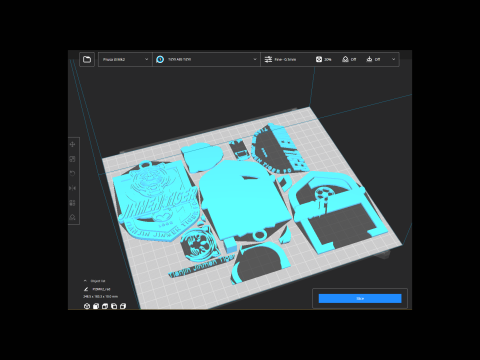This screenshot has width=480, height=360.
Task: Select the Mirror tool
Action: [72, 188]
